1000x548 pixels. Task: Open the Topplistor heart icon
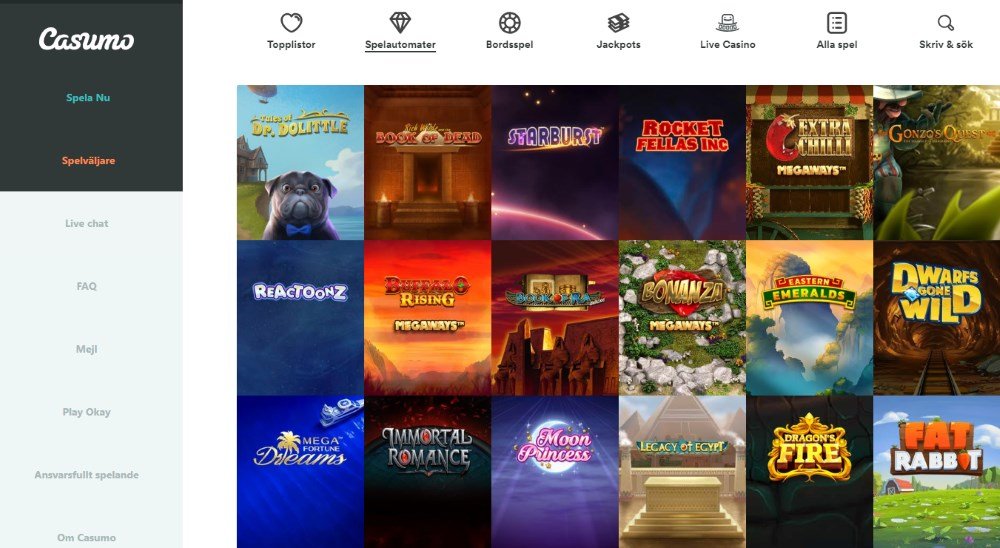[x=291, y=23]
